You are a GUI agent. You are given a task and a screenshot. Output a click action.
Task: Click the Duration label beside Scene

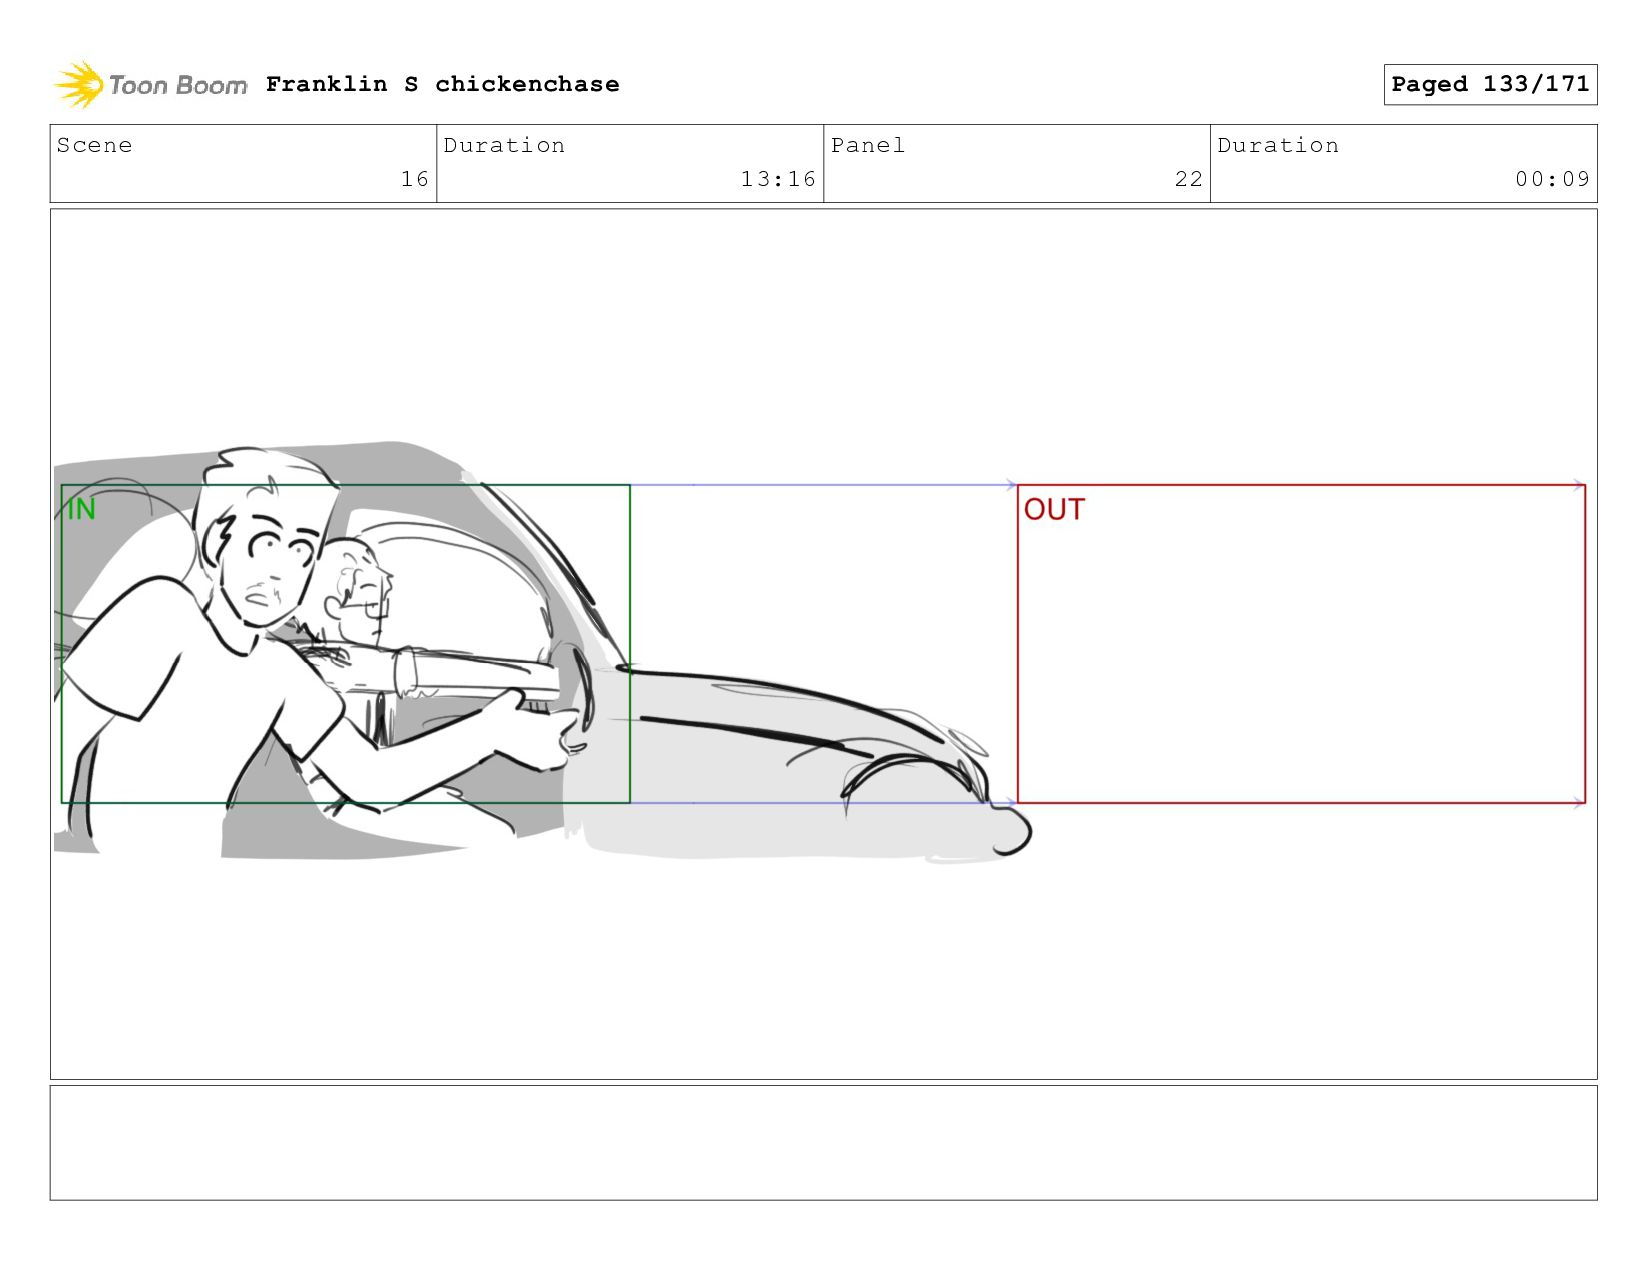click(x=504, y=145)
